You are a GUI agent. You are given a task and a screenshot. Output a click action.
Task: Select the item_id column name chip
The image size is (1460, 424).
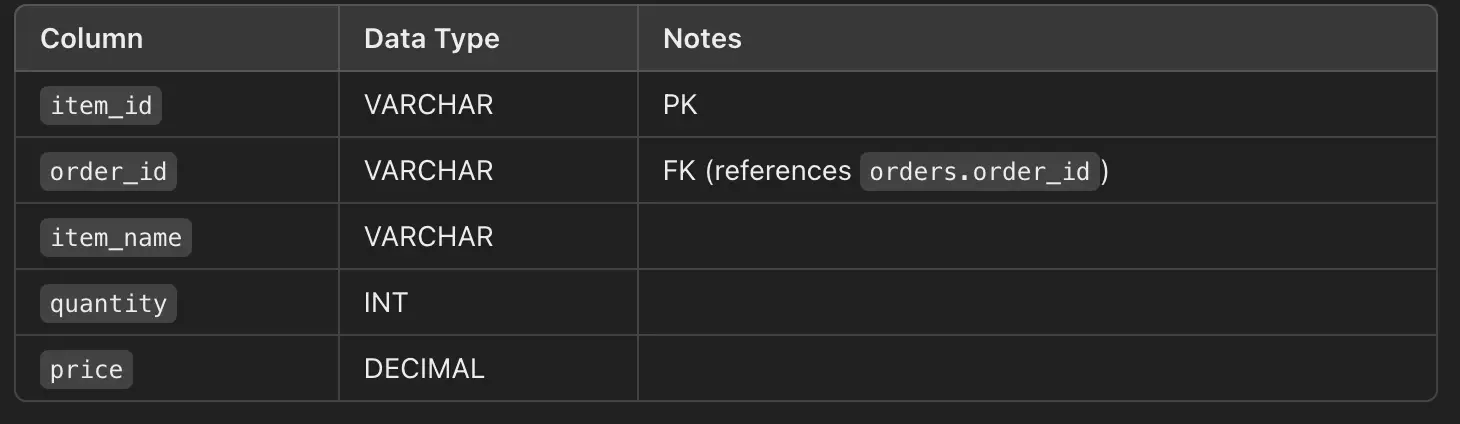pos(101,105)
